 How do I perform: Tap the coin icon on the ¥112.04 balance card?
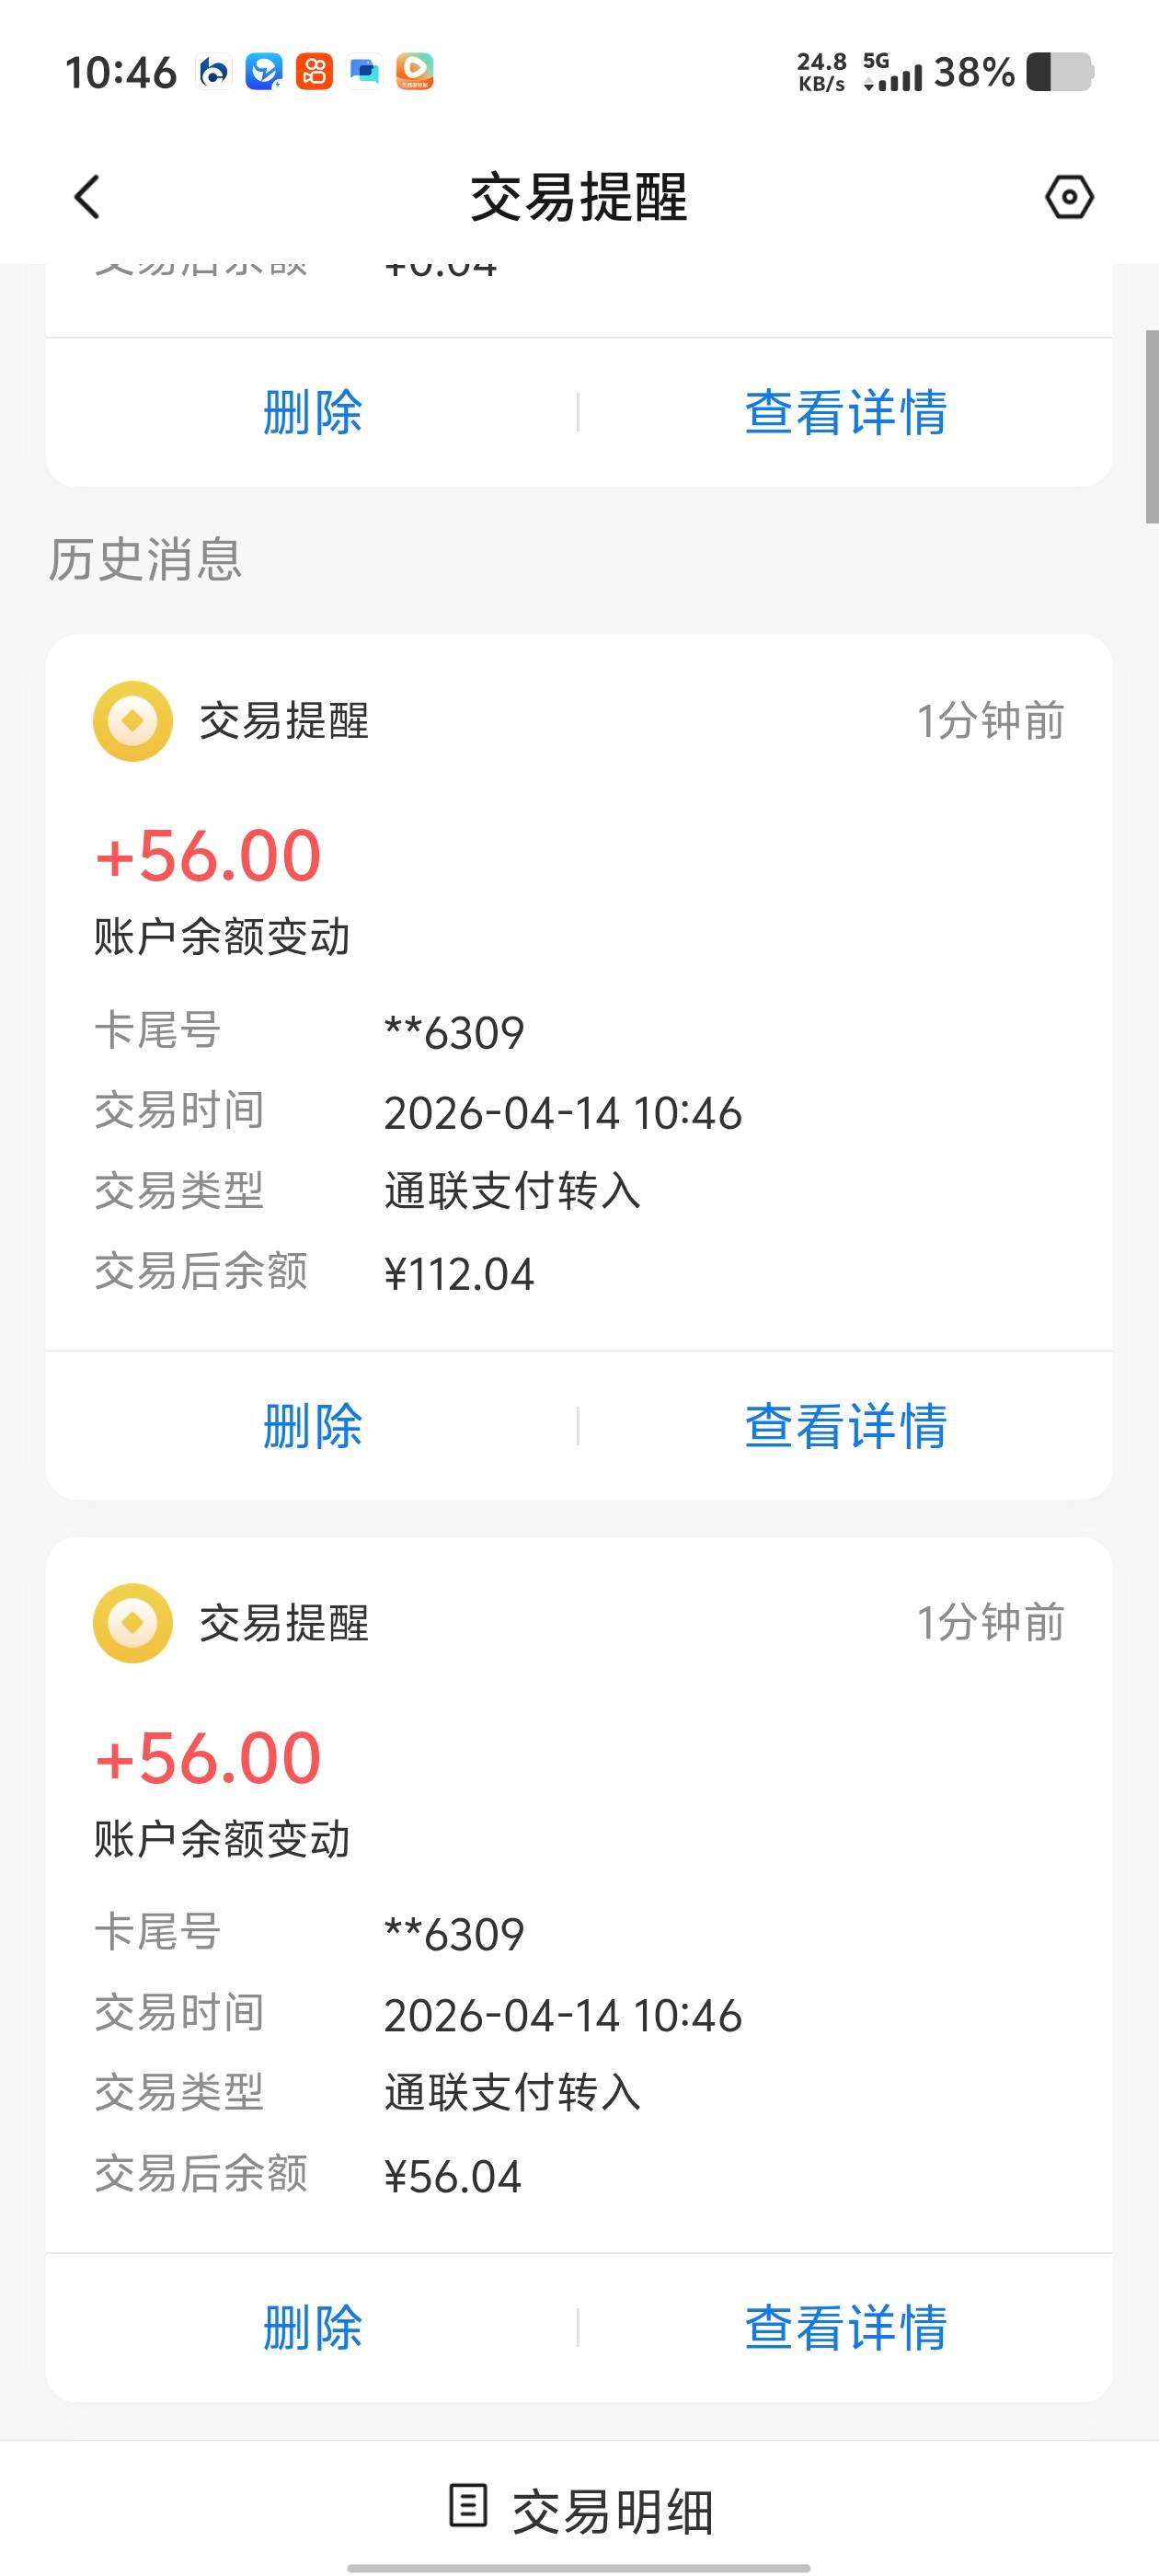133,721
